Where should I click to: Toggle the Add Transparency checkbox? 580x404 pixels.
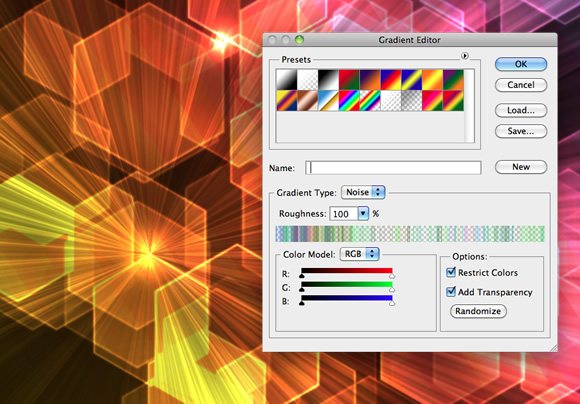[x=451, y=292]
